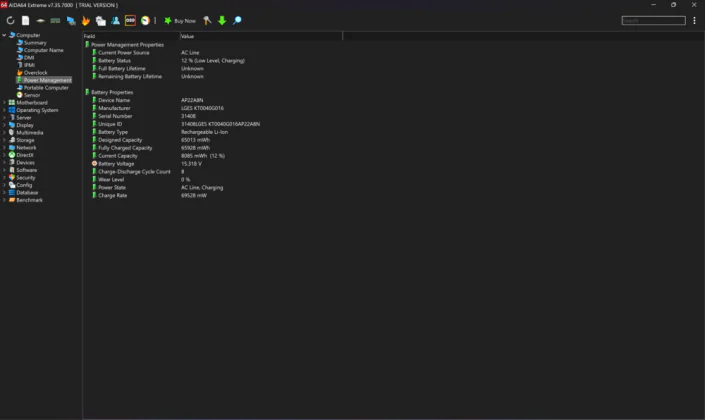705x420 pixels.
Task: Click into the search input field
Action: 653,21
